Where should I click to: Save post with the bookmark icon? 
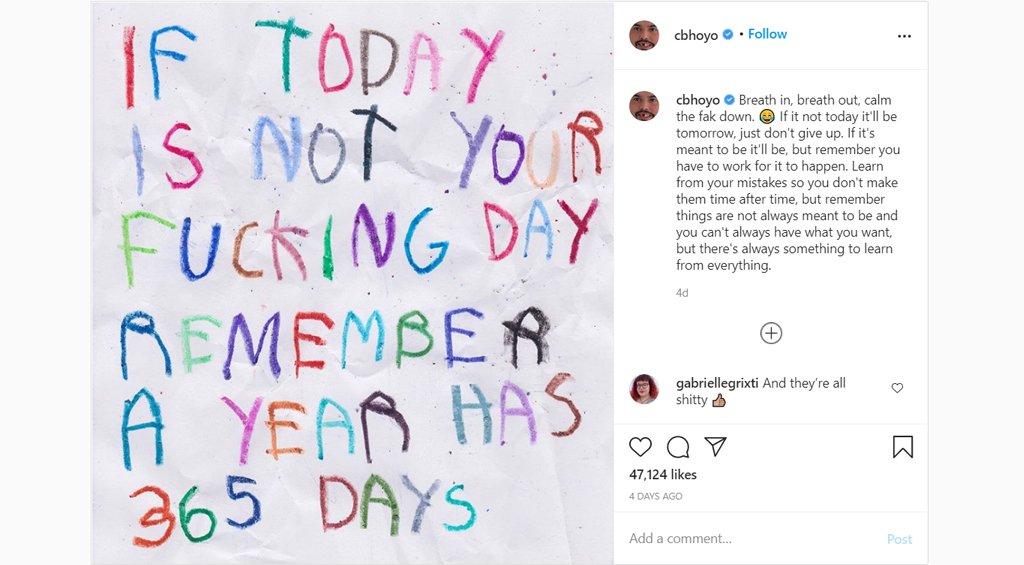pyautogui.click(x=902, y=447)
